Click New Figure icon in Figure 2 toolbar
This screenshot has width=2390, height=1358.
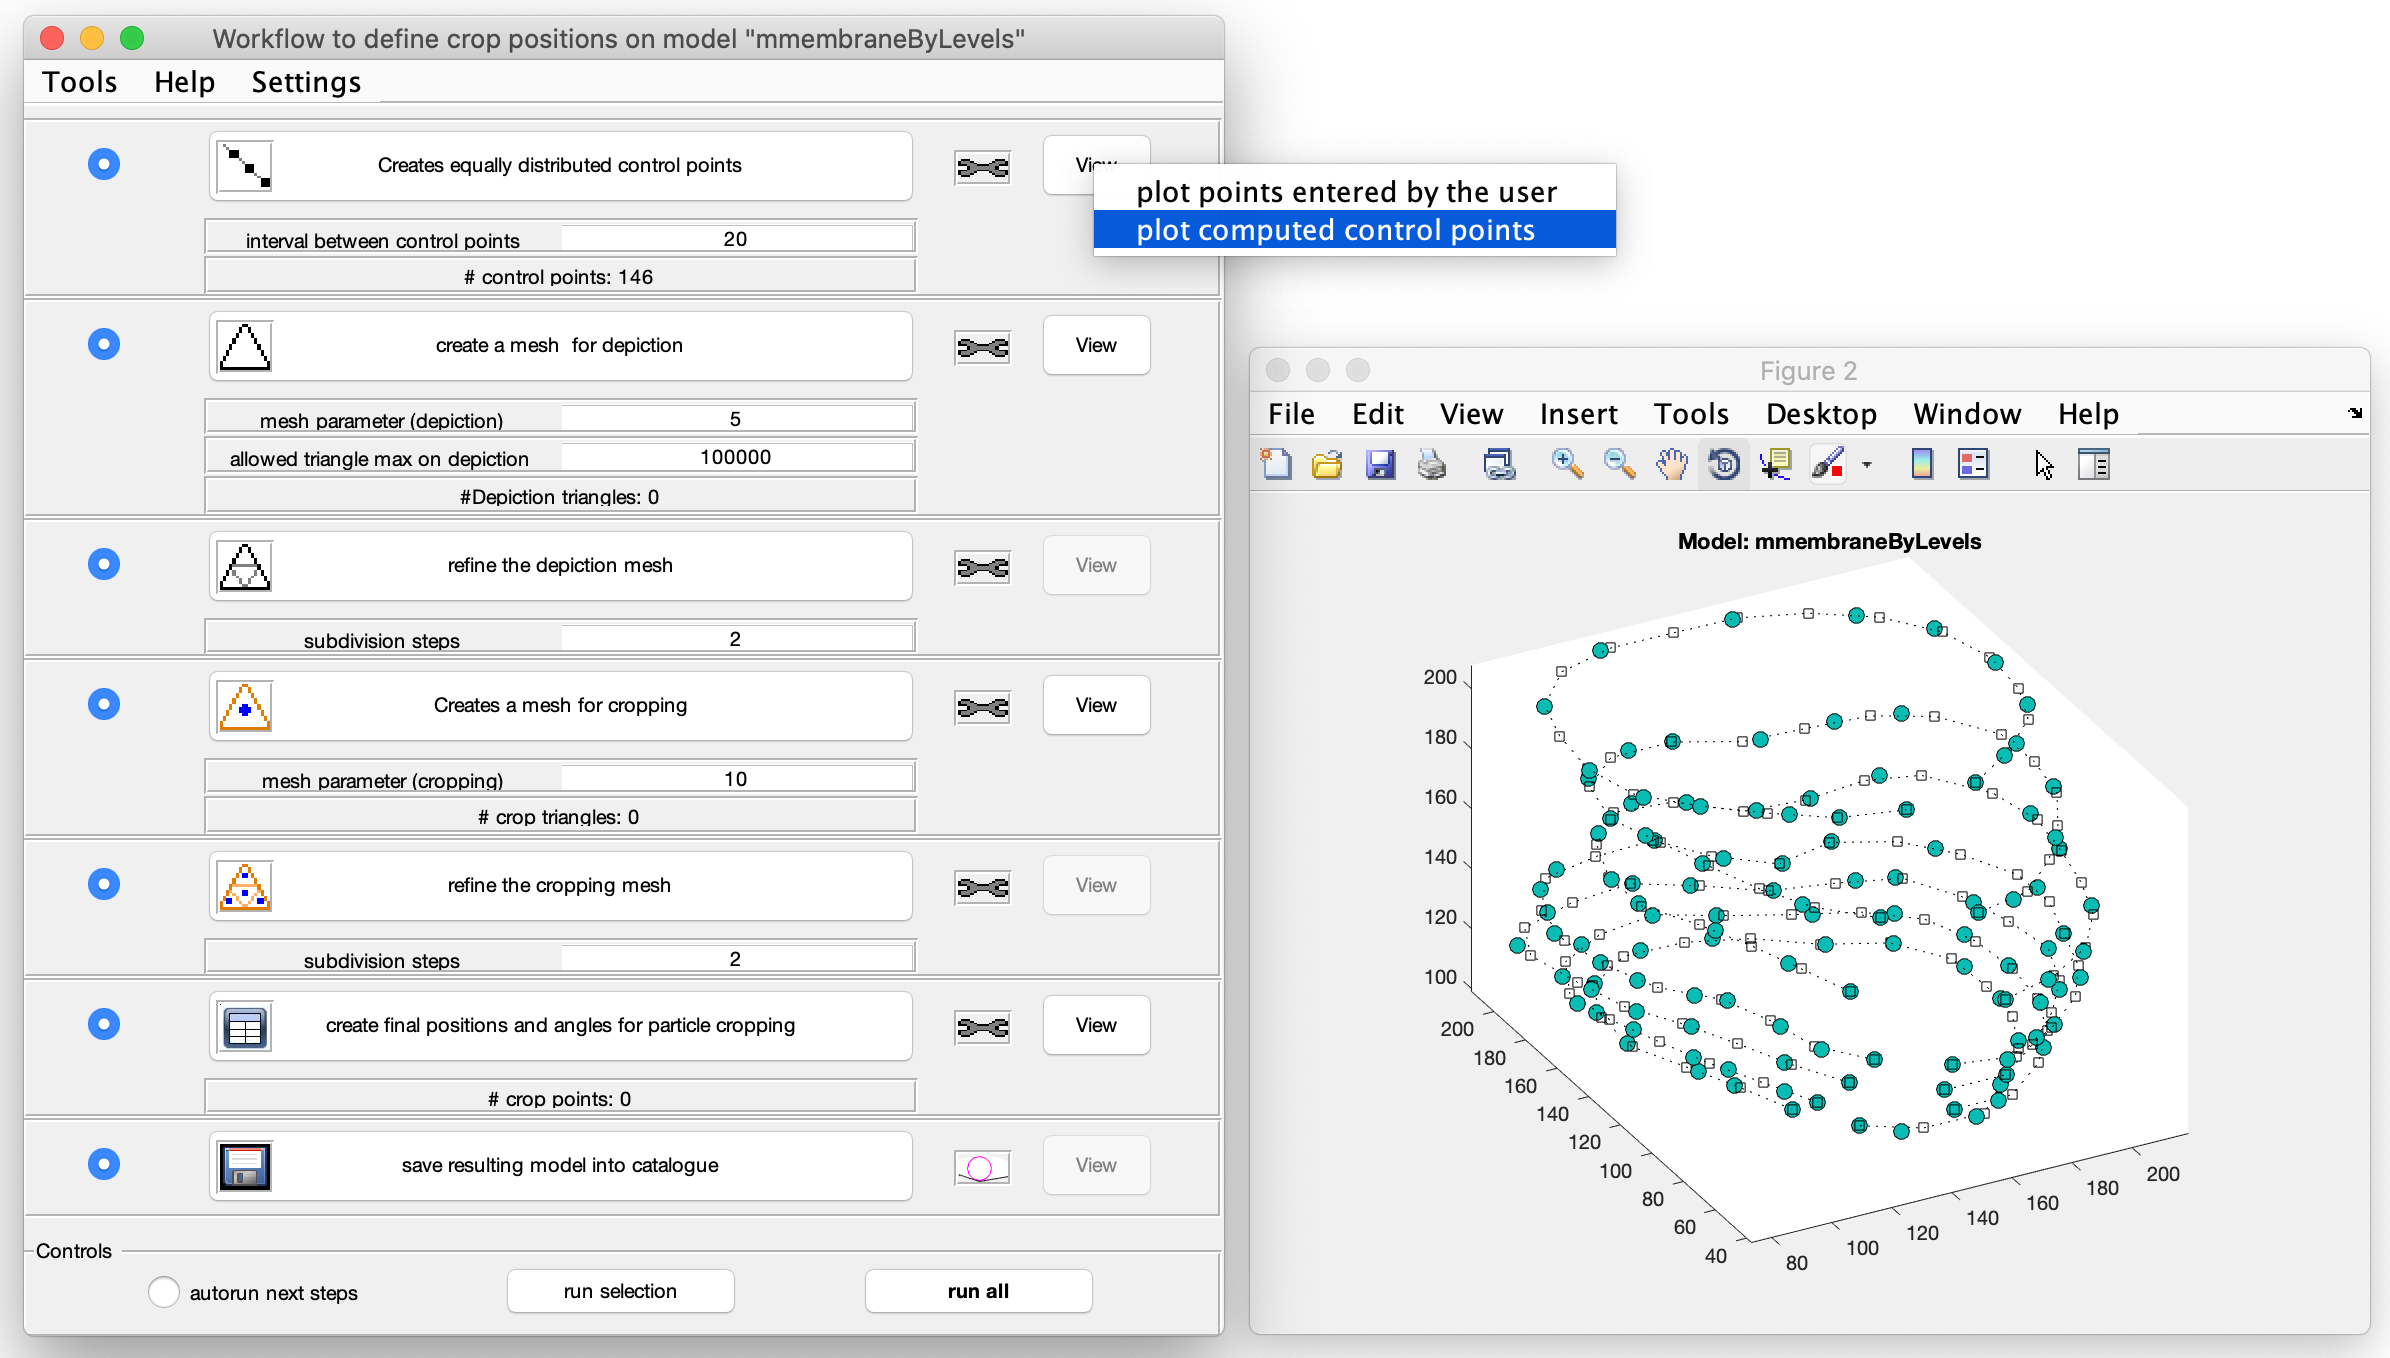(x=1276, y=465)
